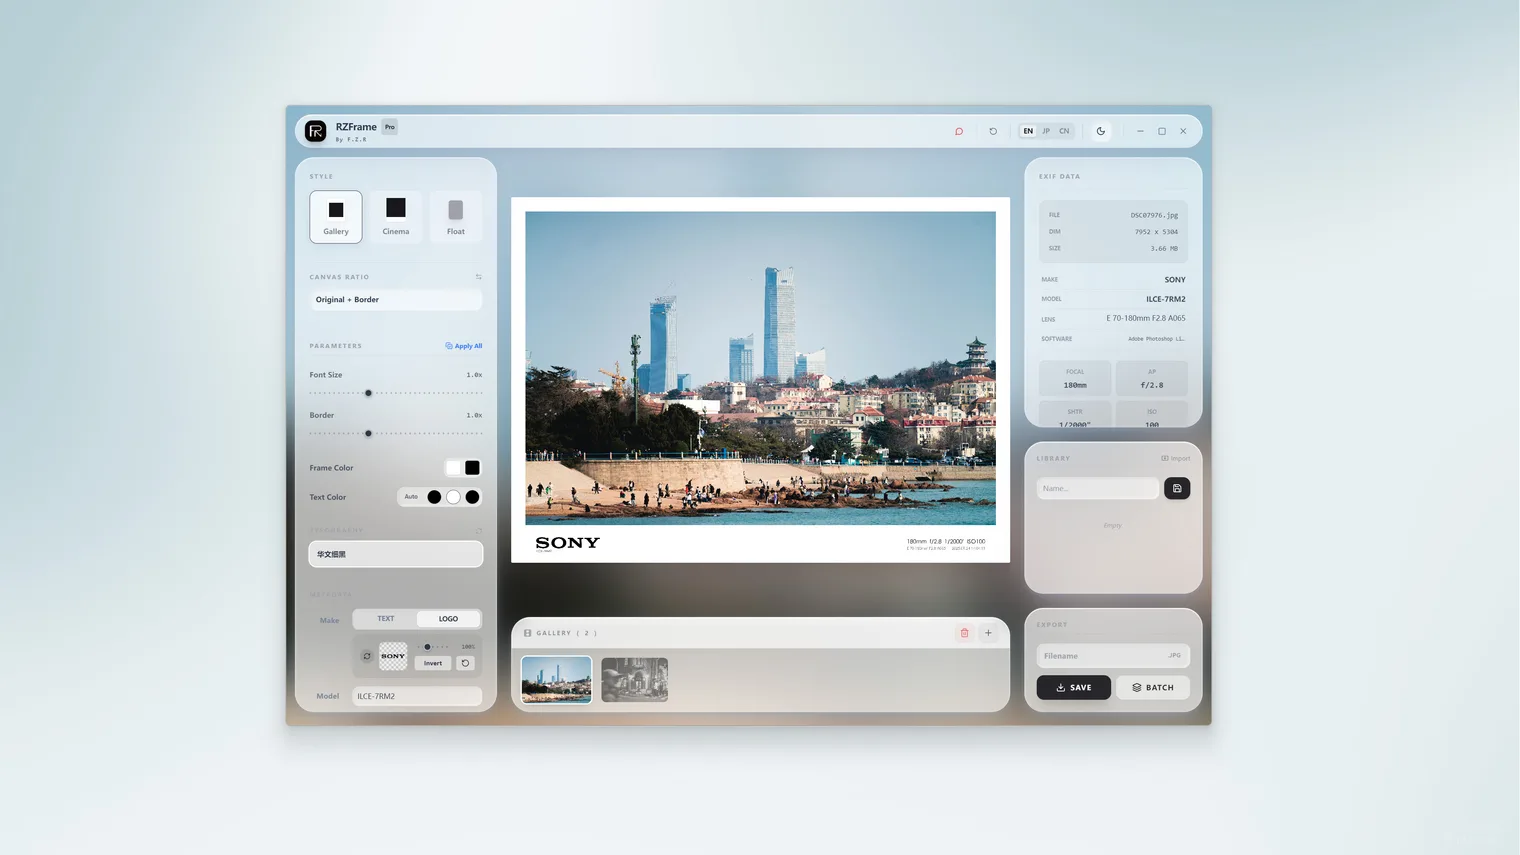The image size is (1520, 855).
Task: Pick black frame color swatch
Action: tap(472, 468)
